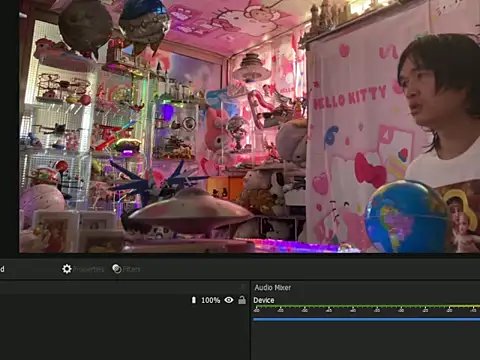Click the green audio level meter

[366, 306]
